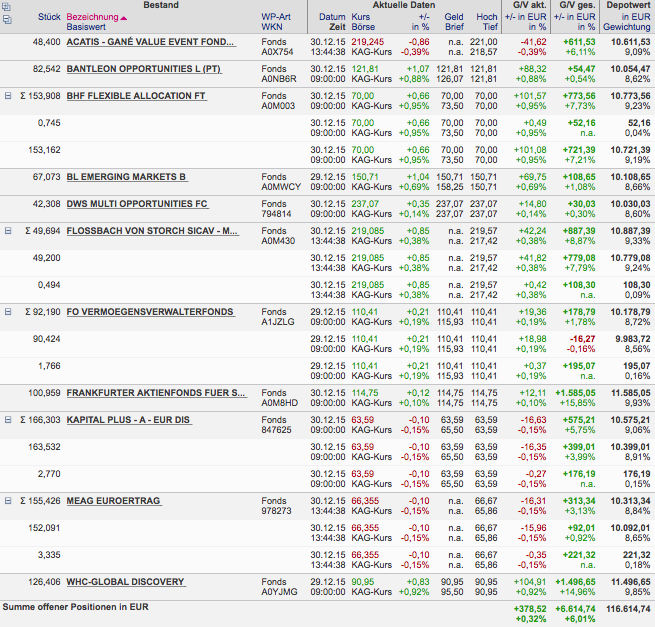Click total G/V akt. value +378,52
Viewport: 655px width, 627px height.
530,609
